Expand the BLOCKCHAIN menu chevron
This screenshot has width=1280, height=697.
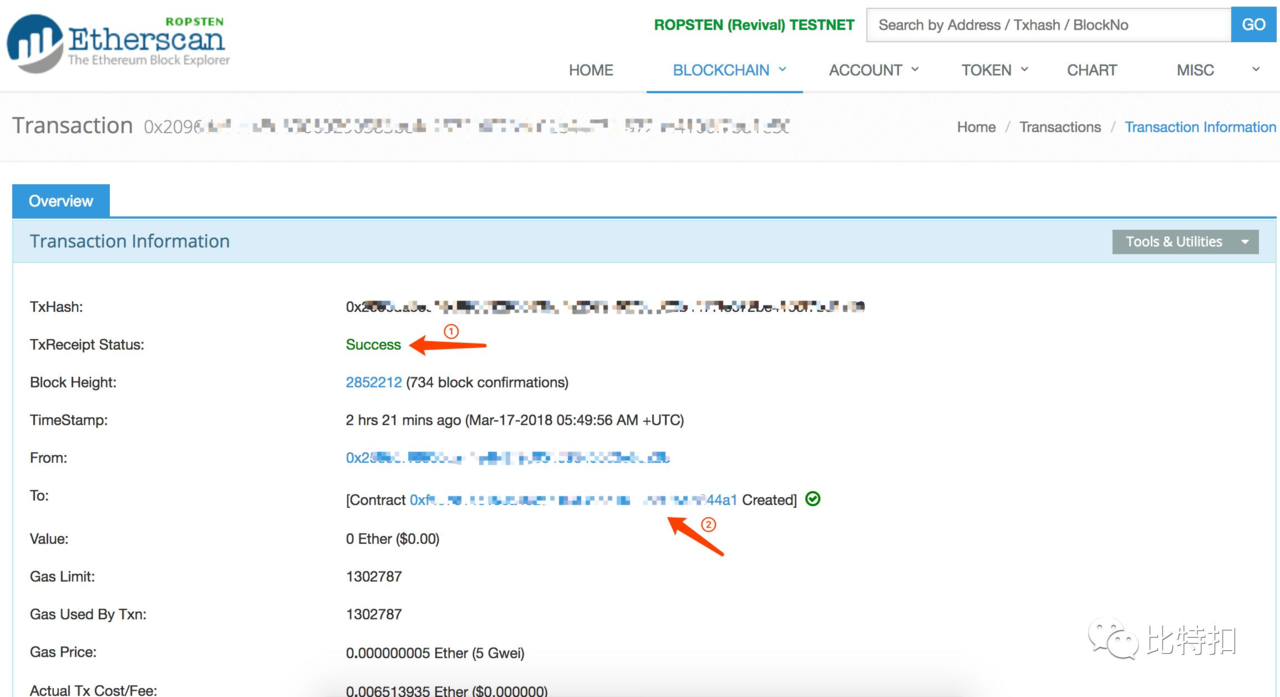click(x=783, y=69)
